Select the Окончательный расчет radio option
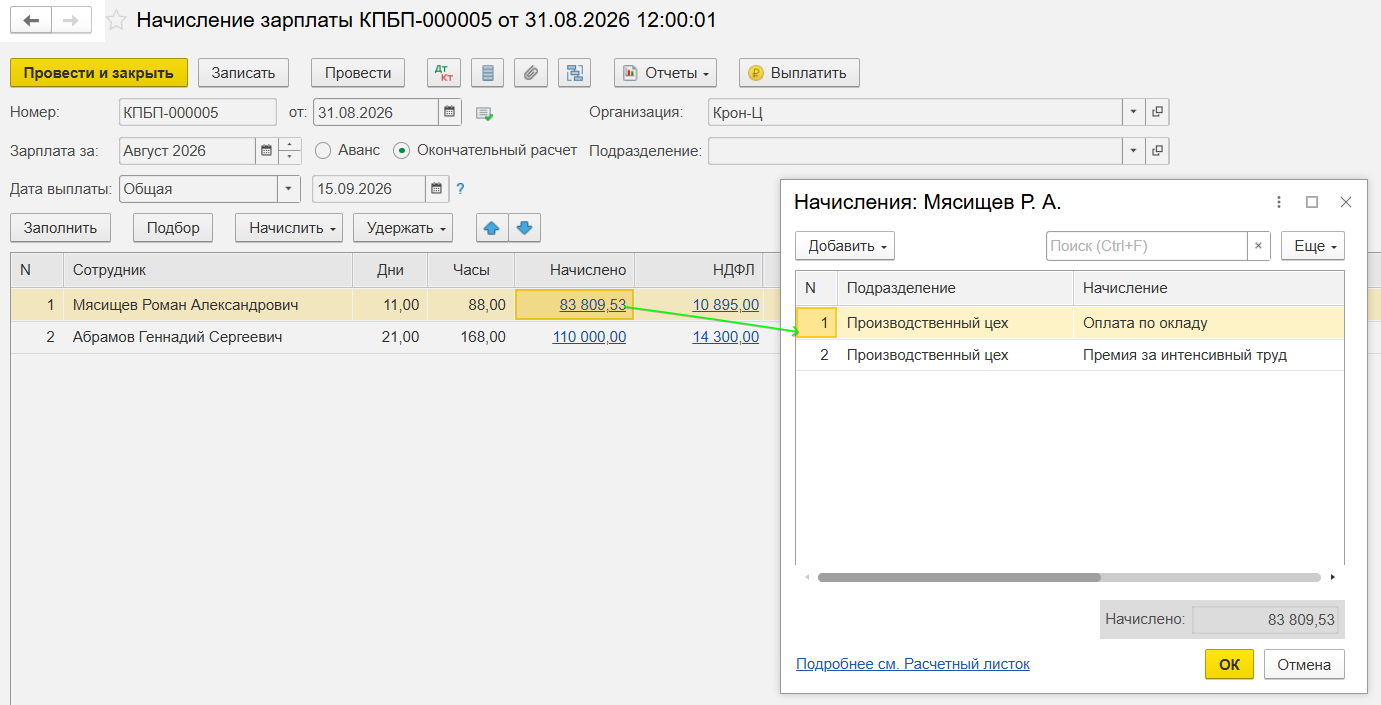The height and width of the screenshot is (705, 1381). [402, 151]
